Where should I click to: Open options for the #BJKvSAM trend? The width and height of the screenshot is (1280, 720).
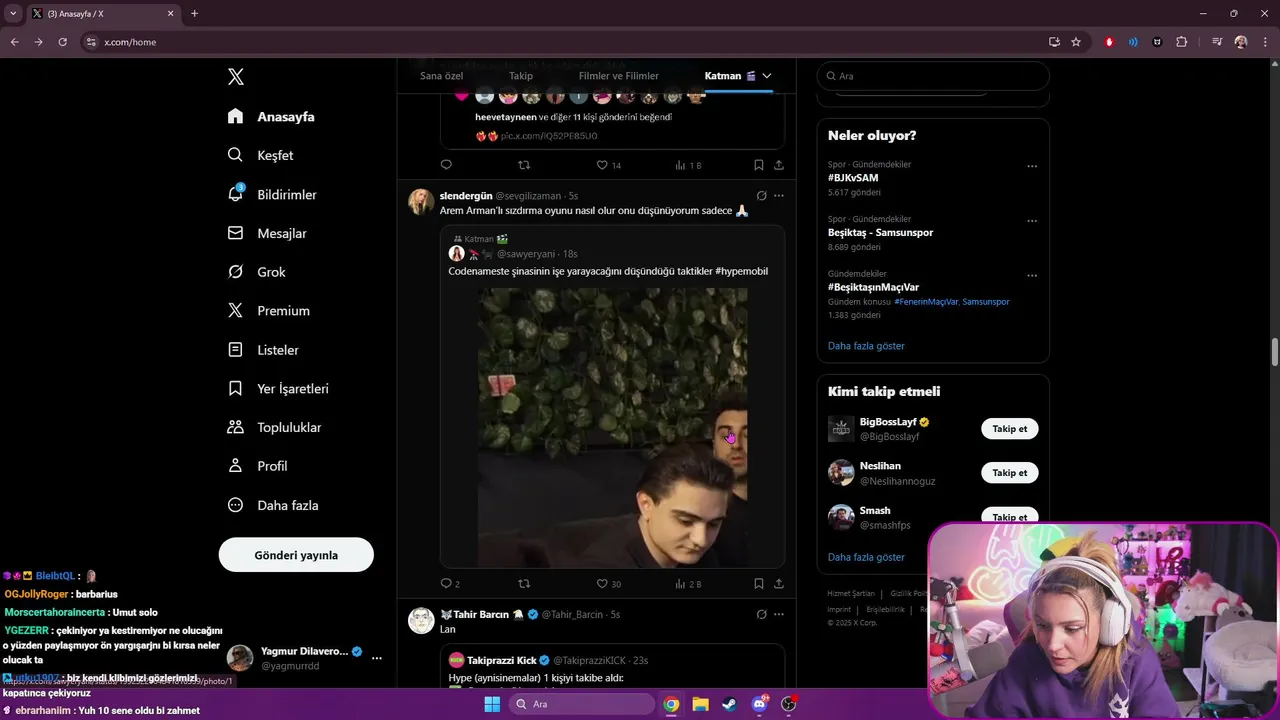click(1032, 167)
